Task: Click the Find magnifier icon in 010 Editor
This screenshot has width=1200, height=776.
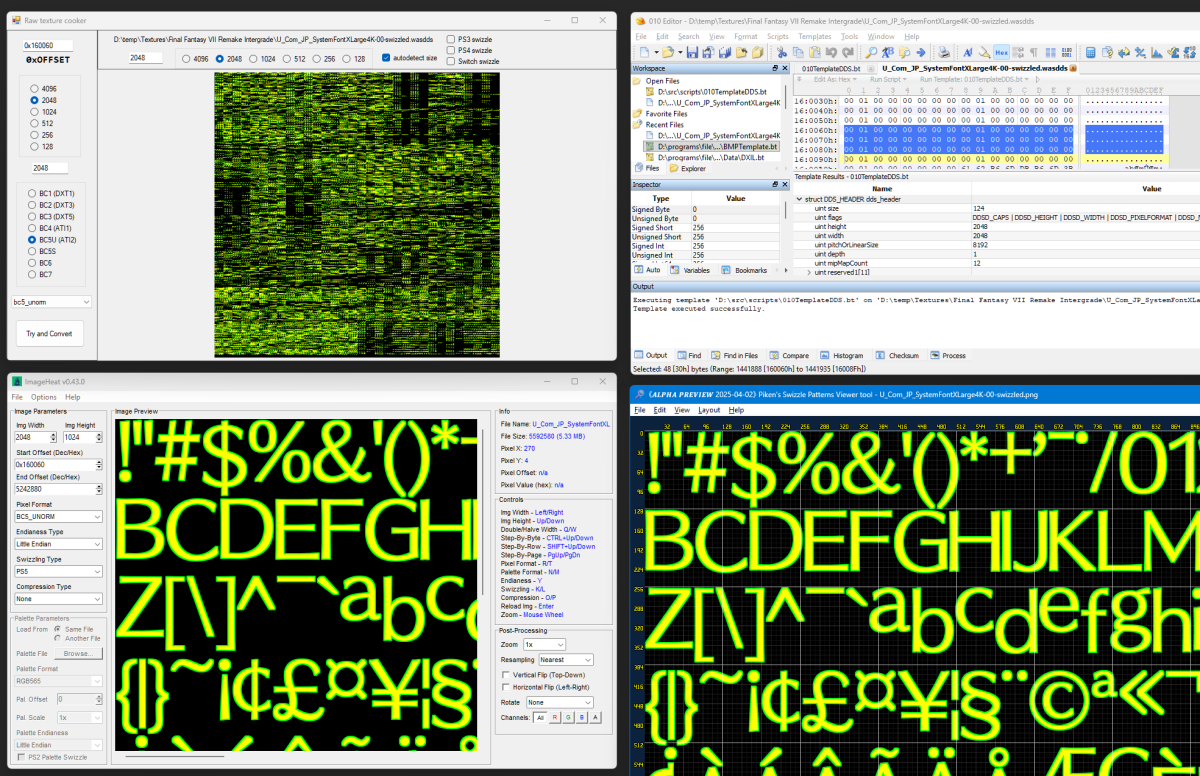Action: tap(871, 52)
